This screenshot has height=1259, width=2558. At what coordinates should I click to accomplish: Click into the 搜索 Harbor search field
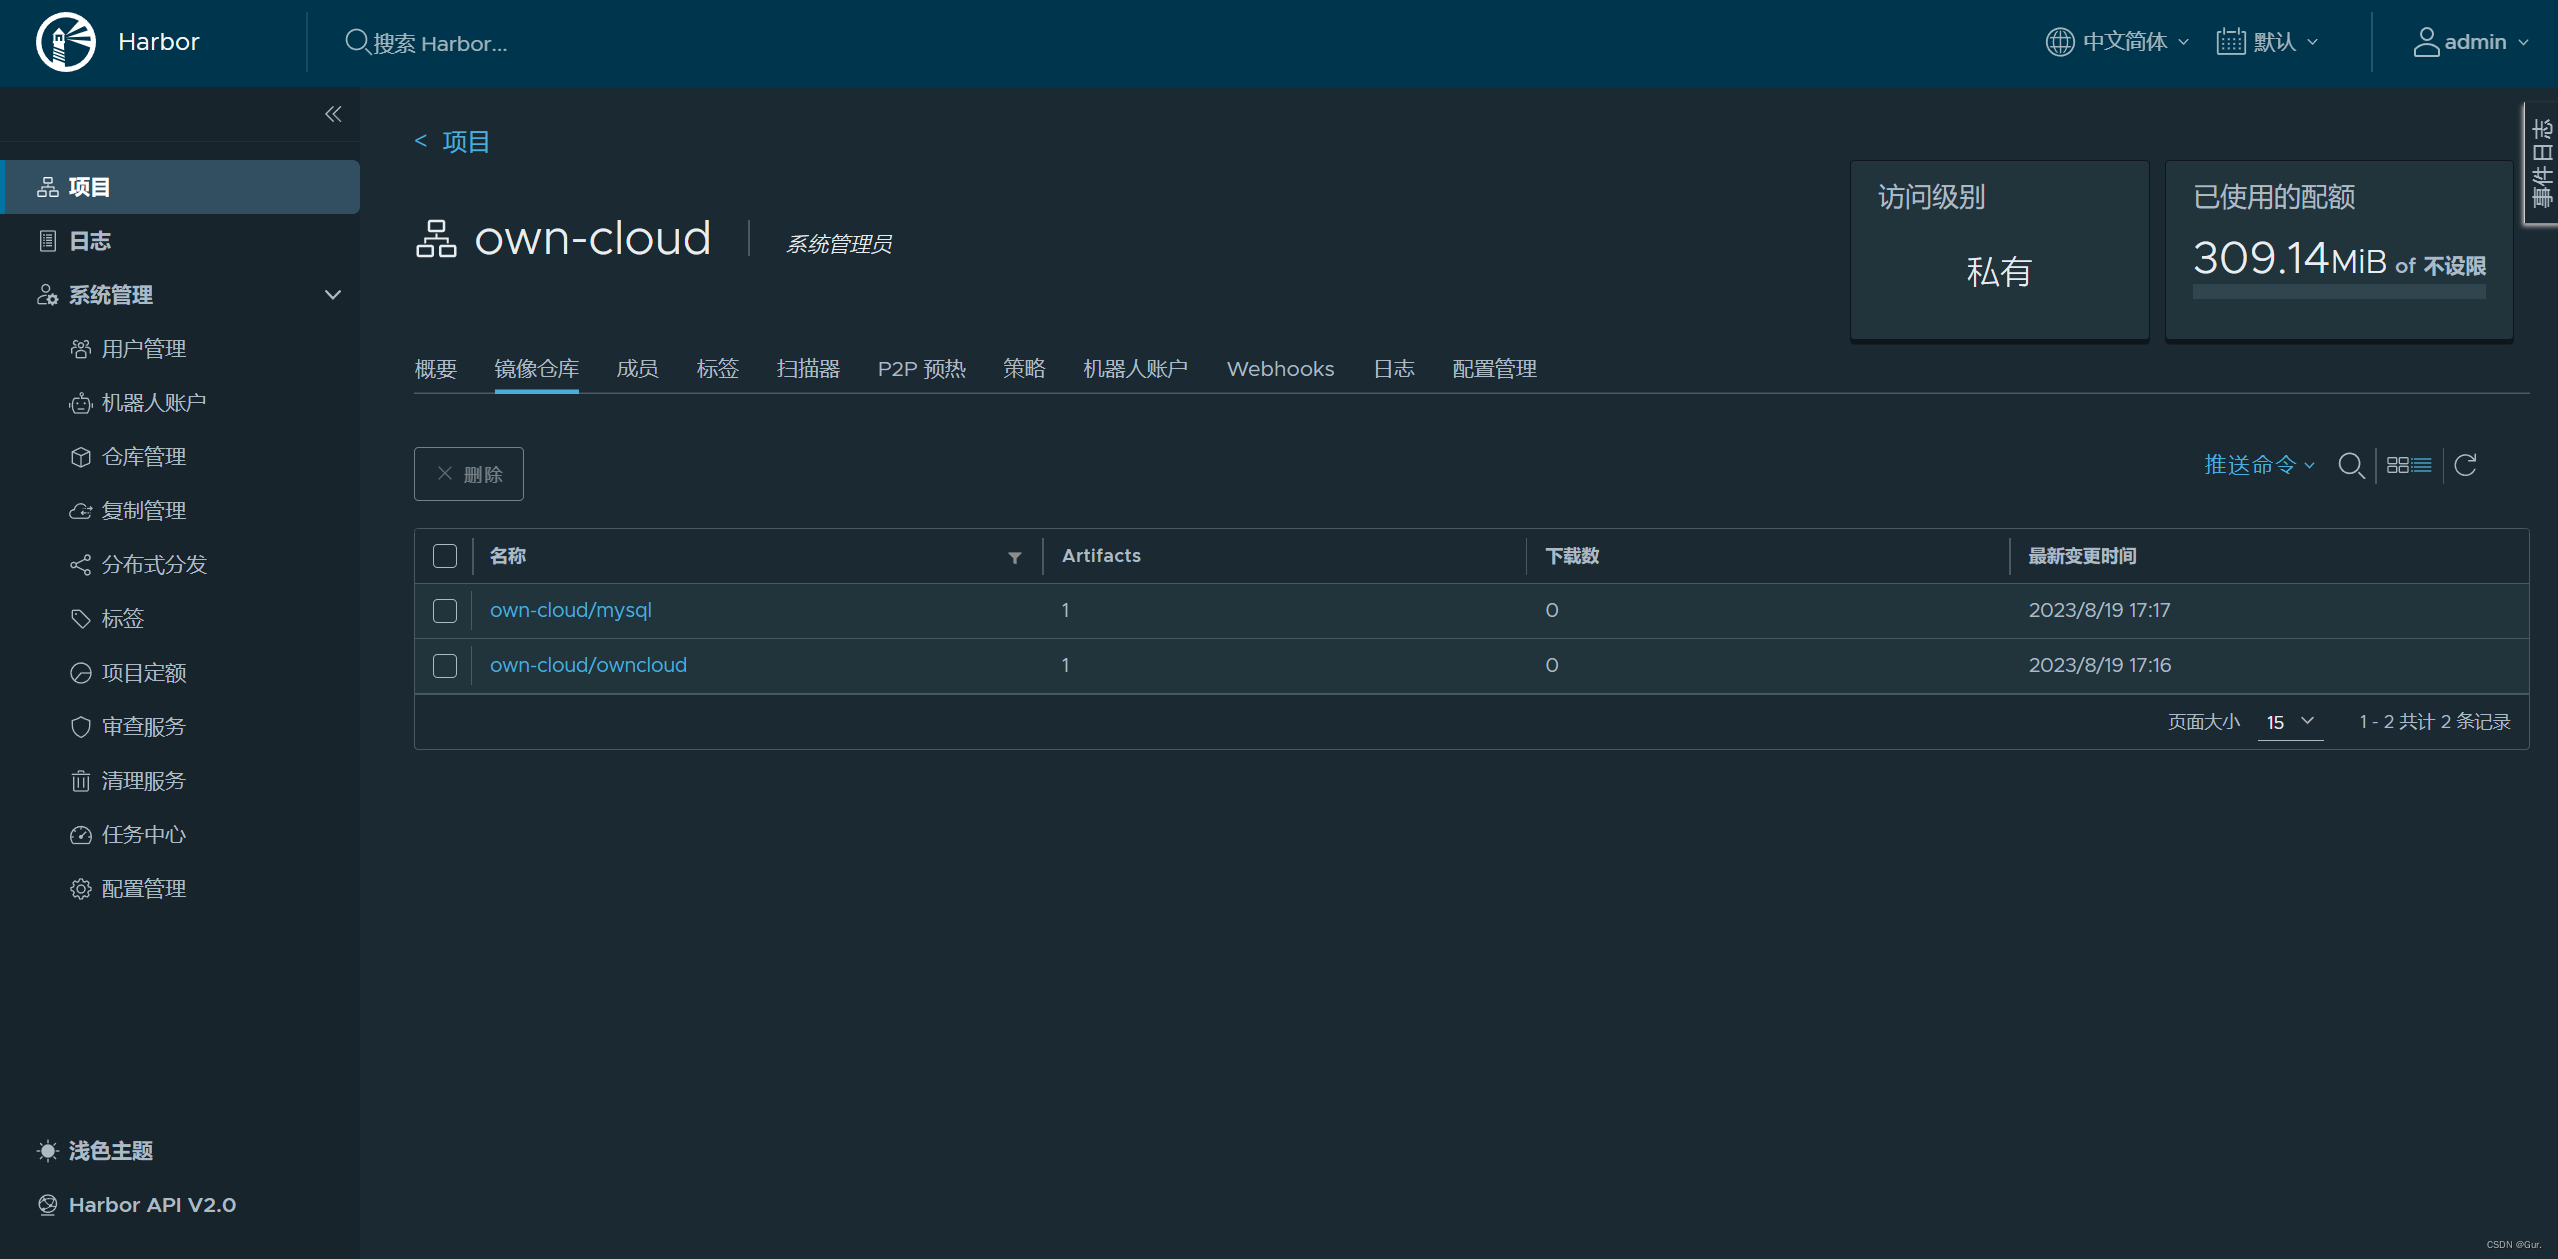440,43
